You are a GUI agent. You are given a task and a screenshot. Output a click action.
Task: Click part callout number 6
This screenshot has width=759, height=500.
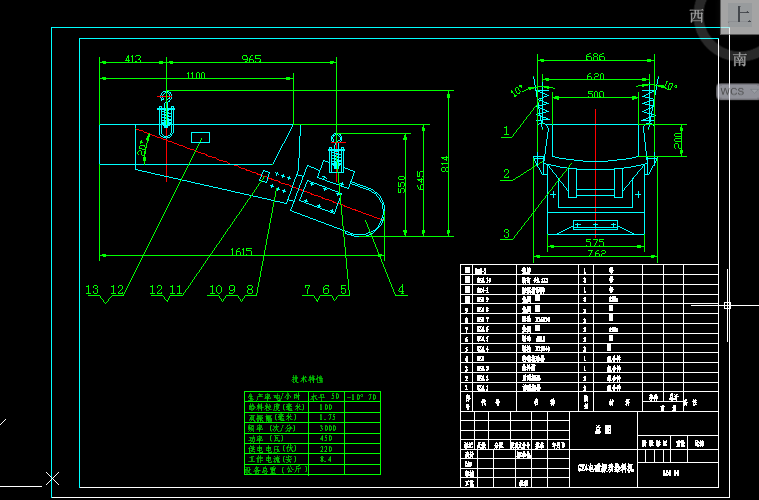click(326, 289)
